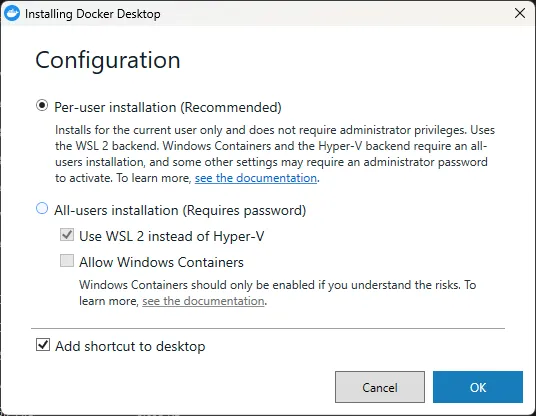Image resolution: width=536 pixels, height=416 pixels.
Task: Toggle Use WSL 2 instead of Hyper-V
Action: (x=67, y=235)
